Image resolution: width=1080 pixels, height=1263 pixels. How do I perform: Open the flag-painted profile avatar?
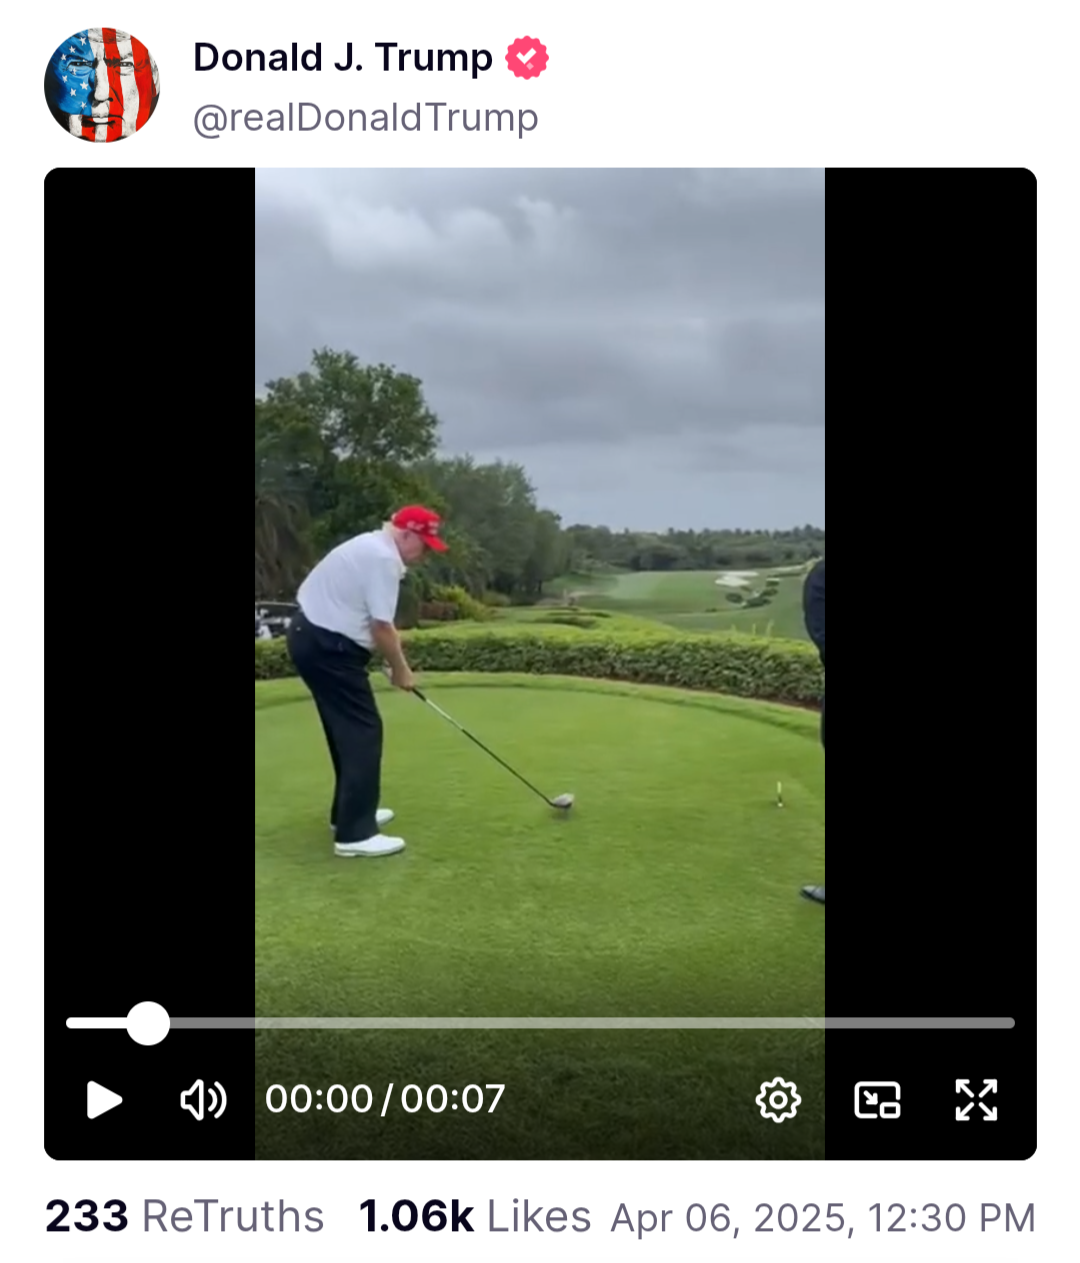(102, 85)
